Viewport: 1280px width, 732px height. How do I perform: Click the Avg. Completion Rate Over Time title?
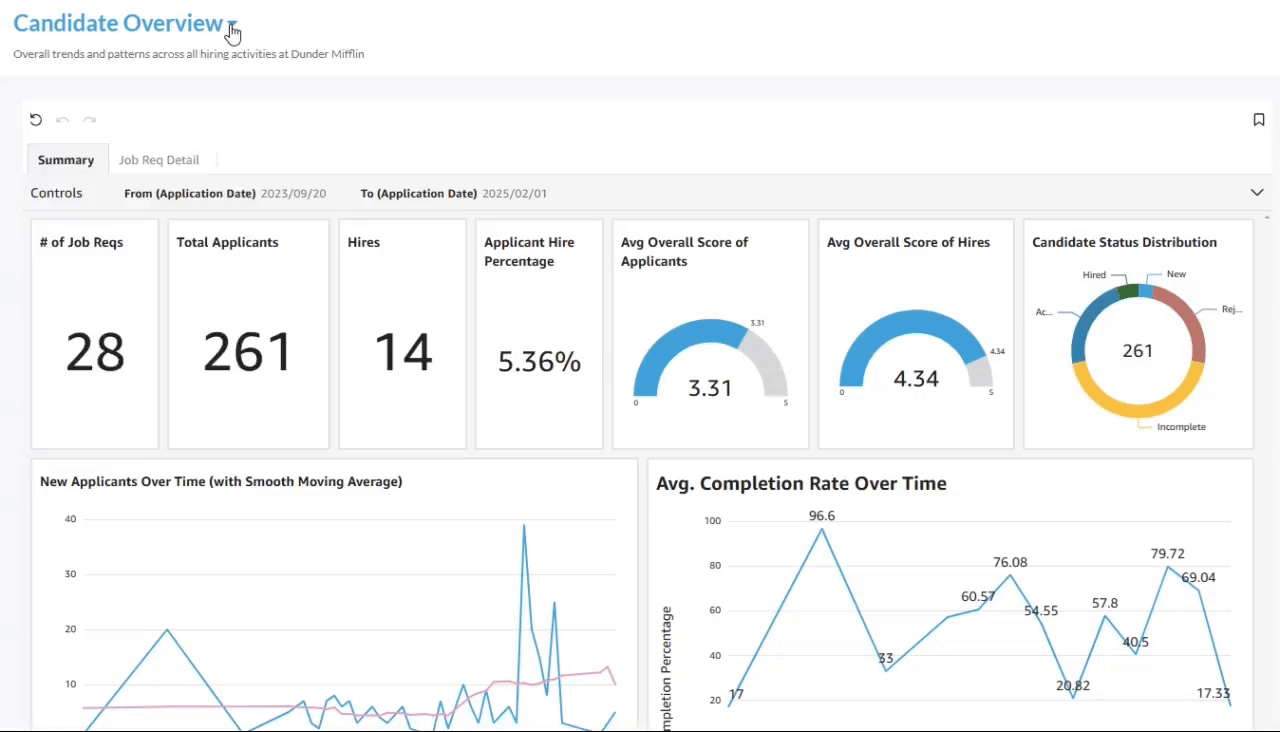coord(801,483)
